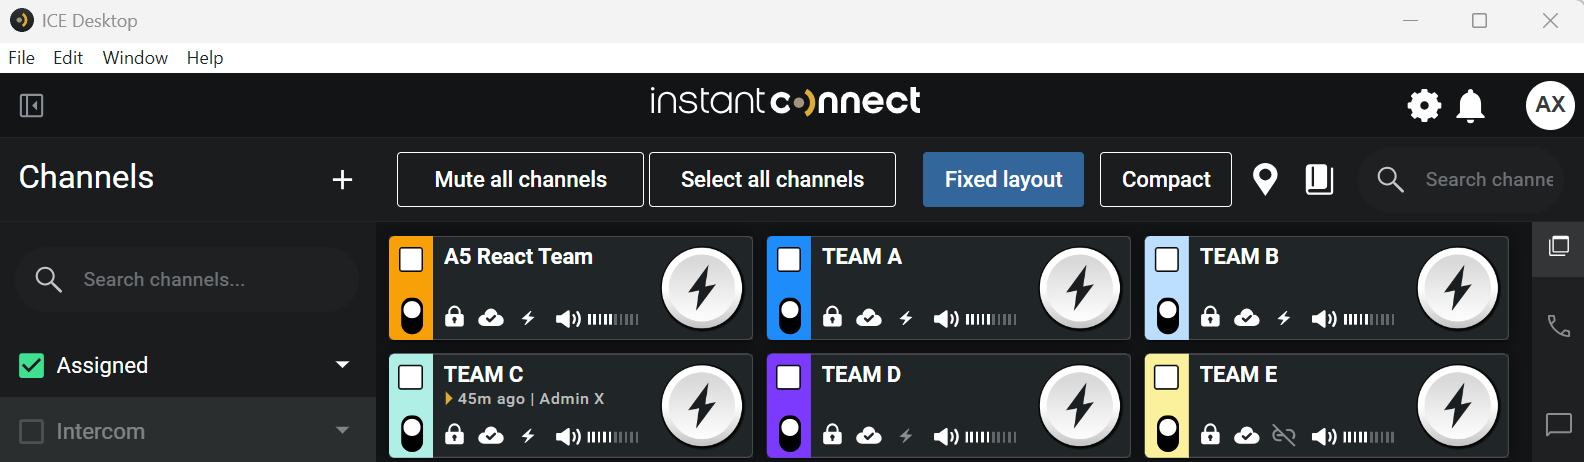Select the TEAM E checkbox

tap(1167, 377)
